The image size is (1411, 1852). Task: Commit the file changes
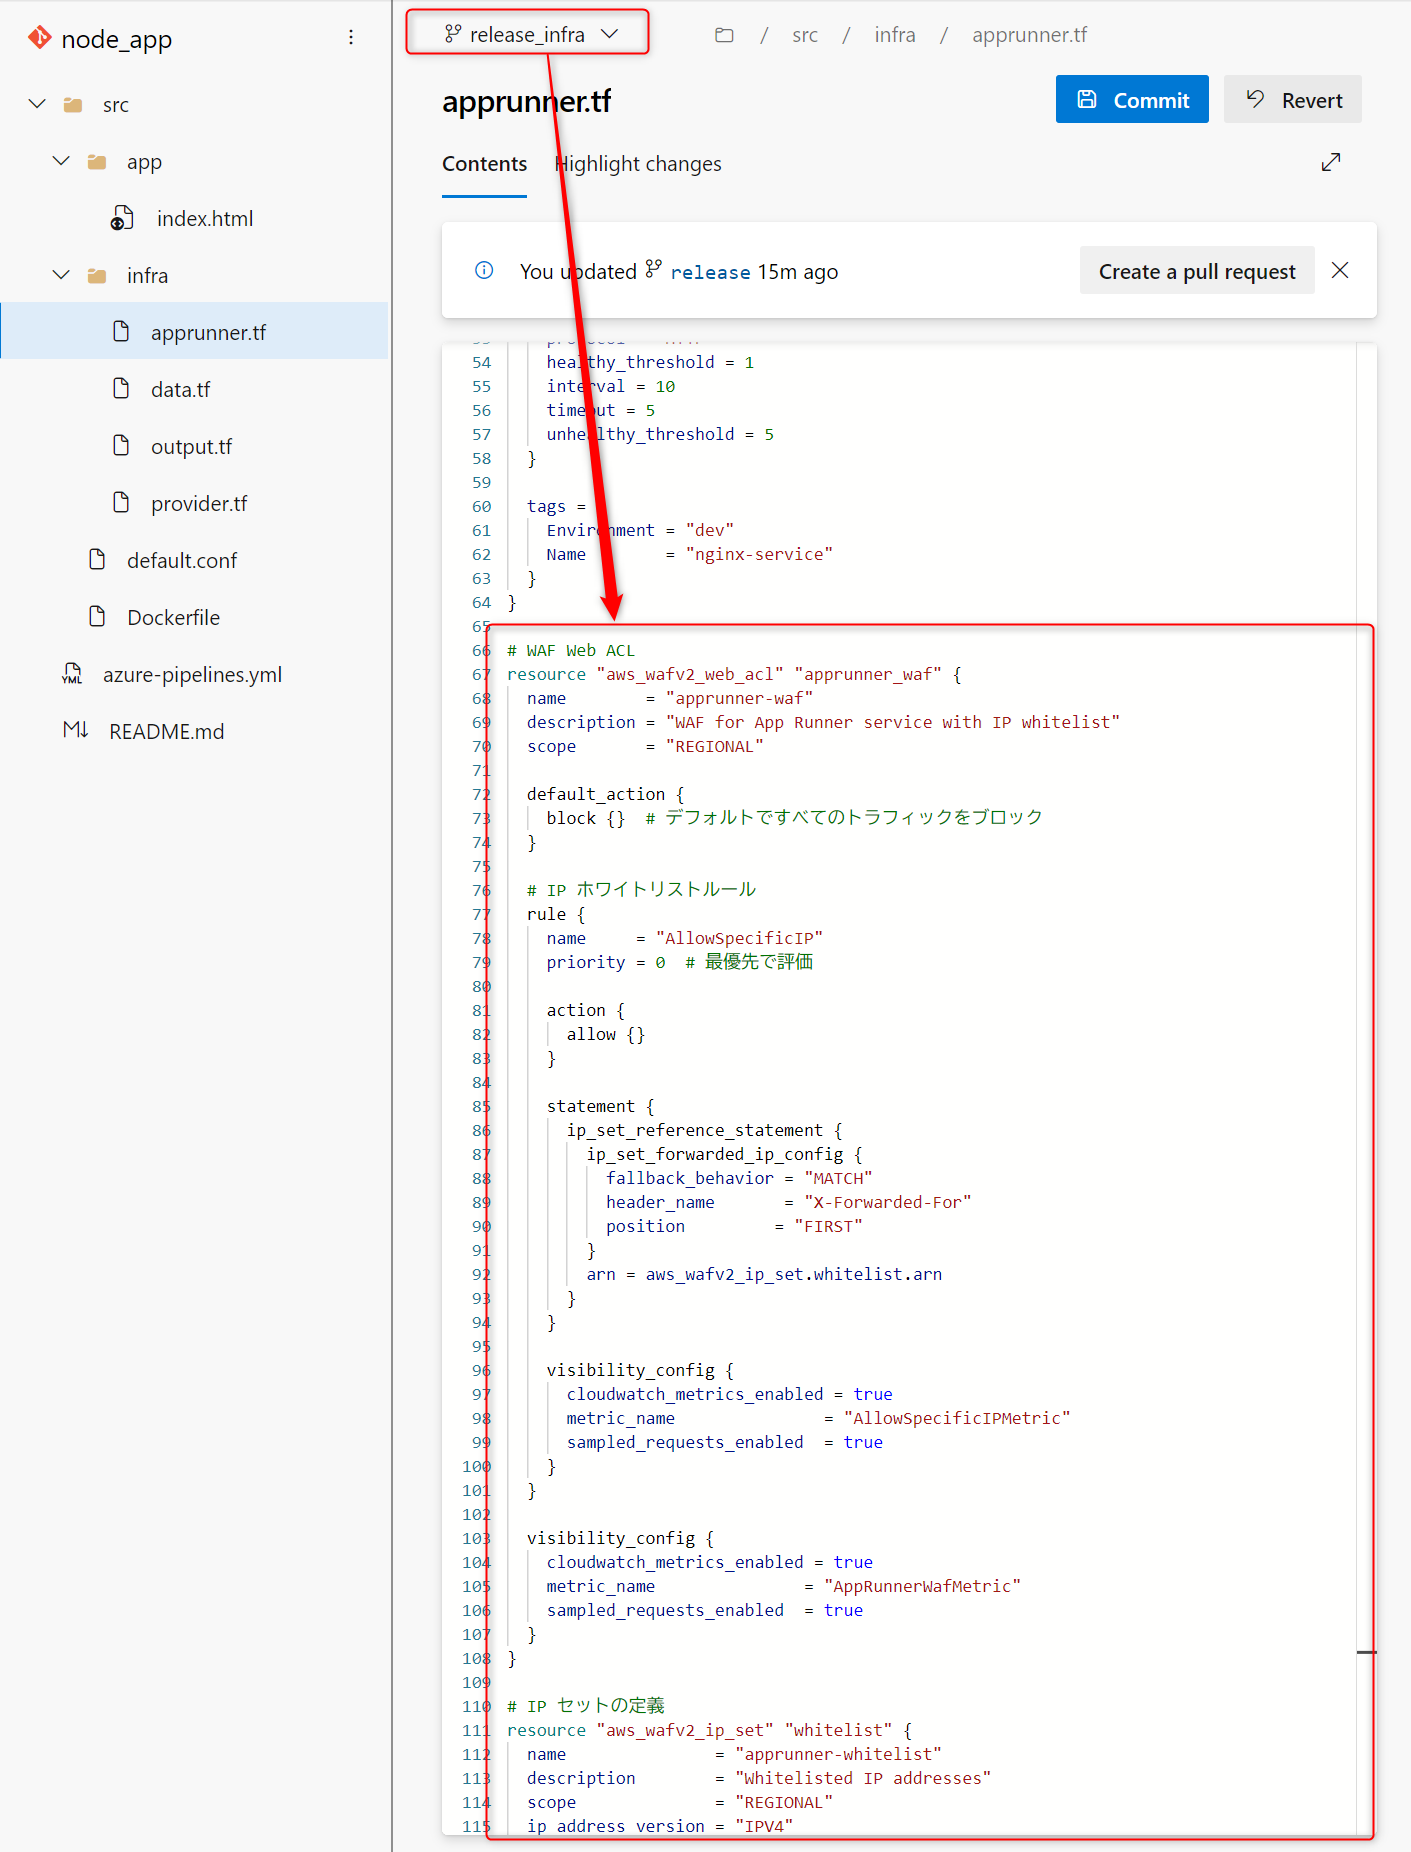pos(1132,99)
